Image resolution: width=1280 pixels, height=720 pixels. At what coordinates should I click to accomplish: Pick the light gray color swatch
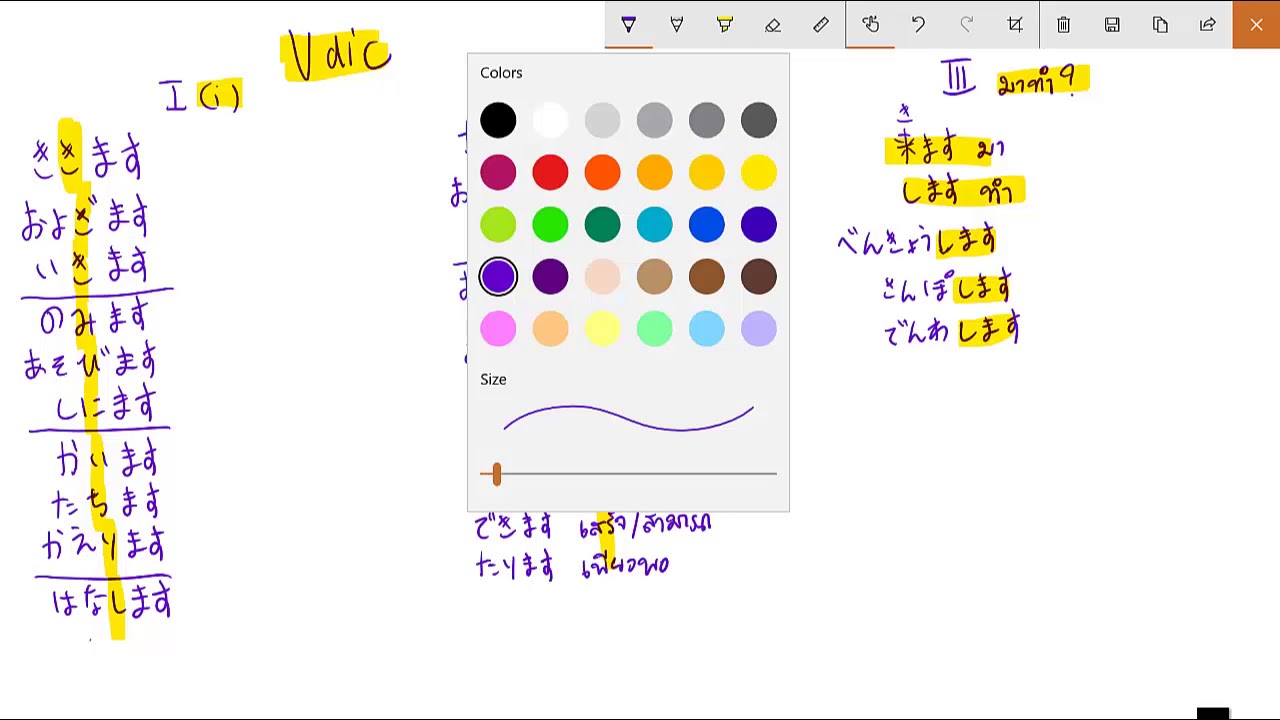click(x=602, y=120)
